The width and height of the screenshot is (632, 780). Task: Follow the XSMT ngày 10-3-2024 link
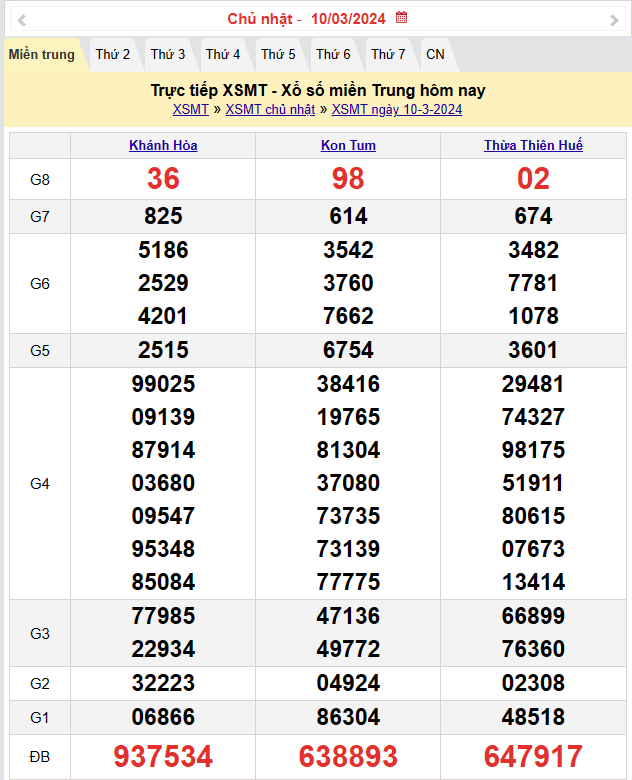click(397, 110)
